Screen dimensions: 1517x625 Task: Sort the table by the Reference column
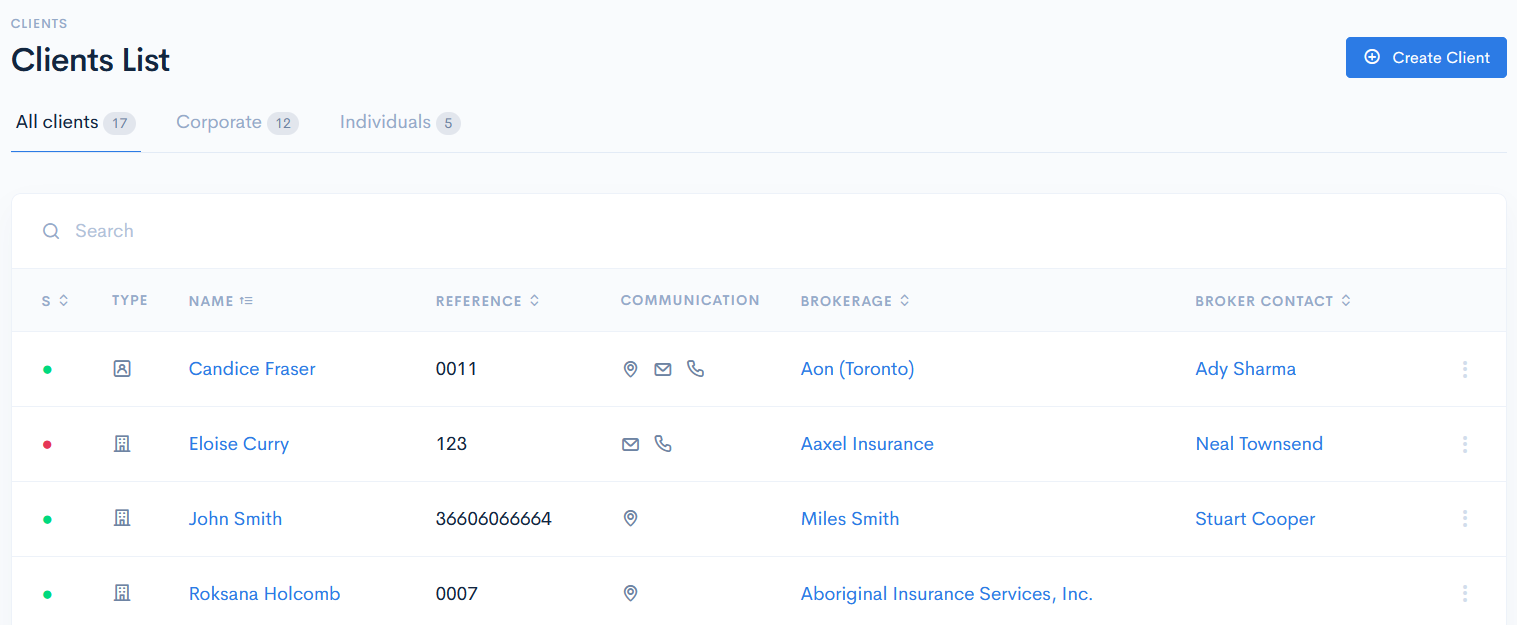click(488, 300)
